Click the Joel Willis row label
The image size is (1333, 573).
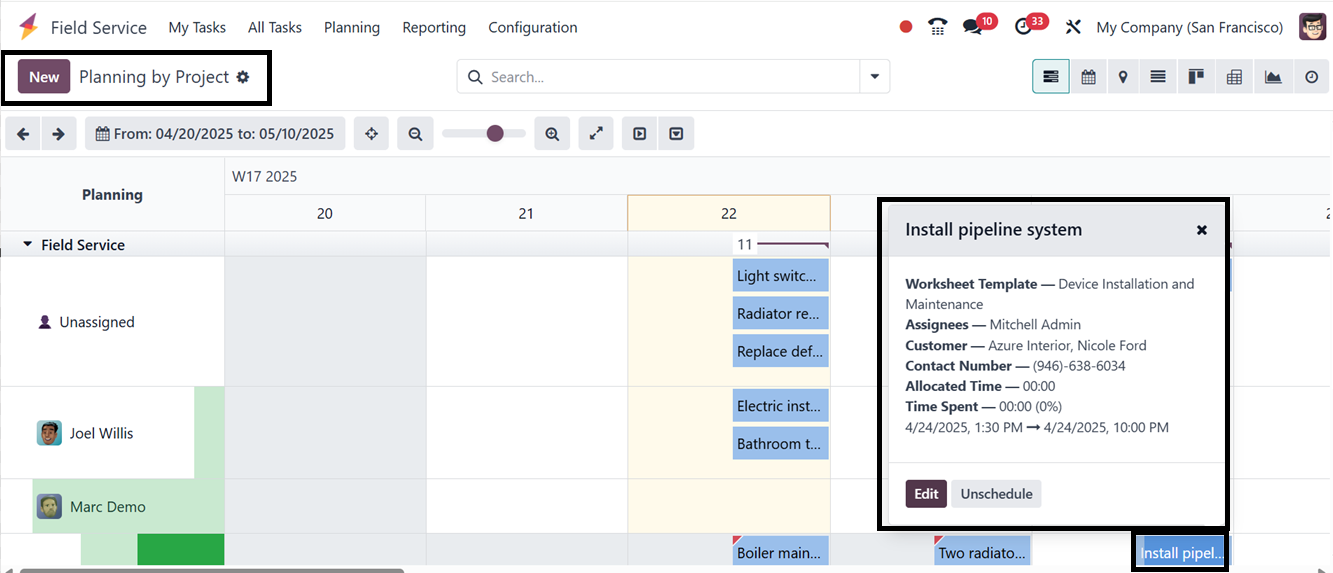coord(101,433)
